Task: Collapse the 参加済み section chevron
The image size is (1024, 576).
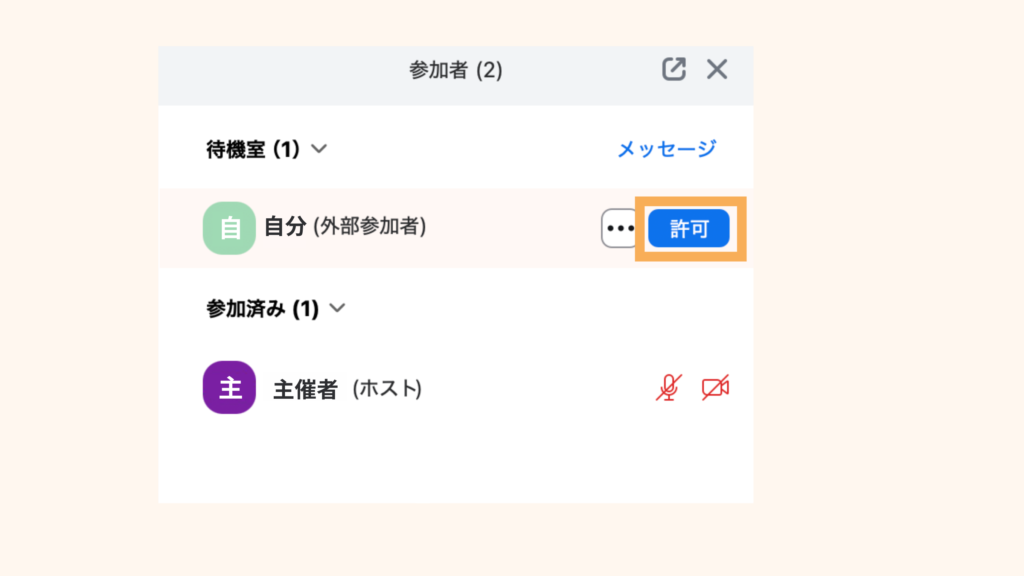Action: pyautogui.click(x=337, y=308)
